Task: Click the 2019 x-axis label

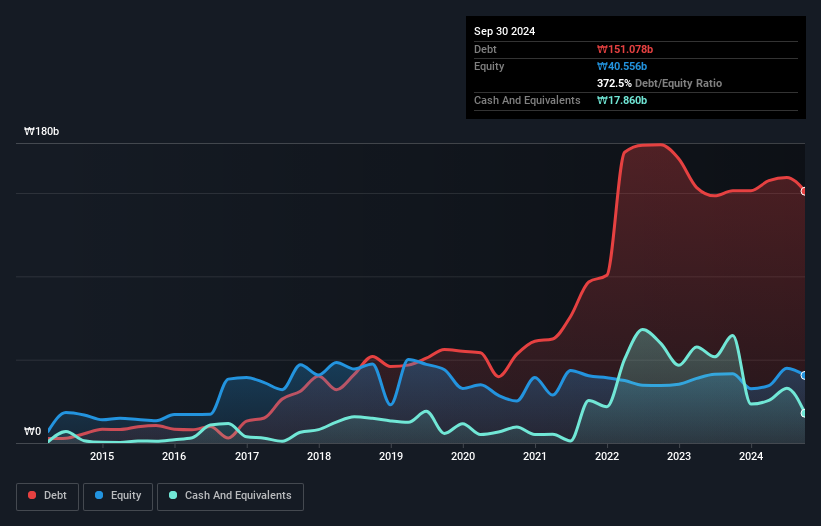Action: 391,456
